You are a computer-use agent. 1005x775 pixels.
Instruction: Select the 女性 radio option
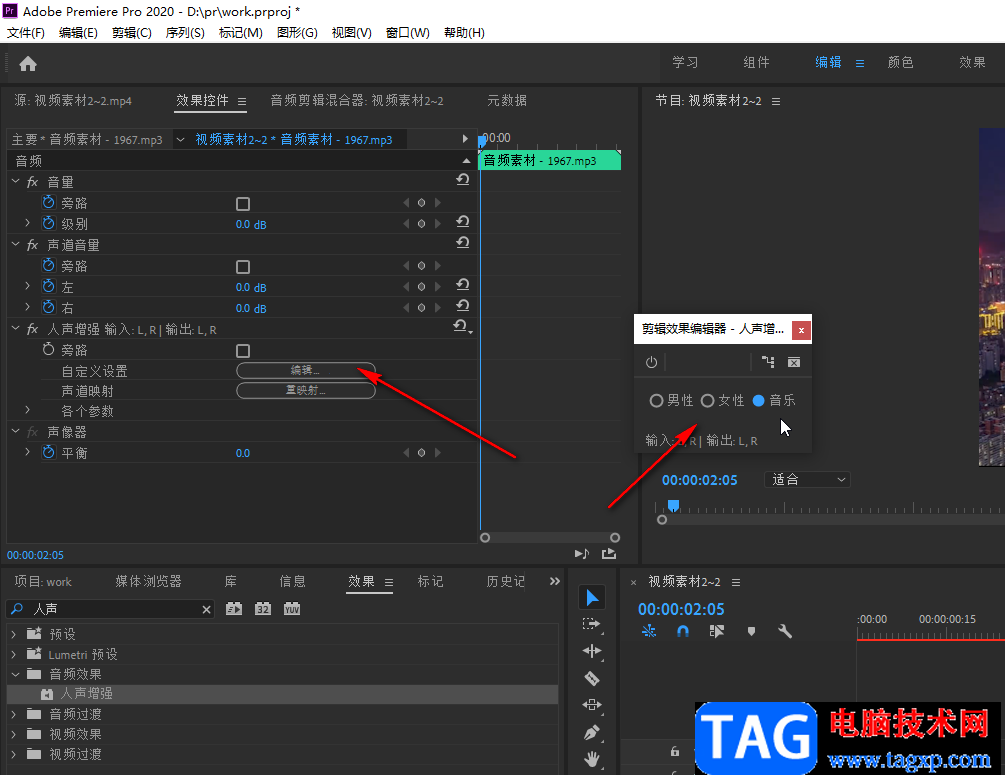point(708,401)
